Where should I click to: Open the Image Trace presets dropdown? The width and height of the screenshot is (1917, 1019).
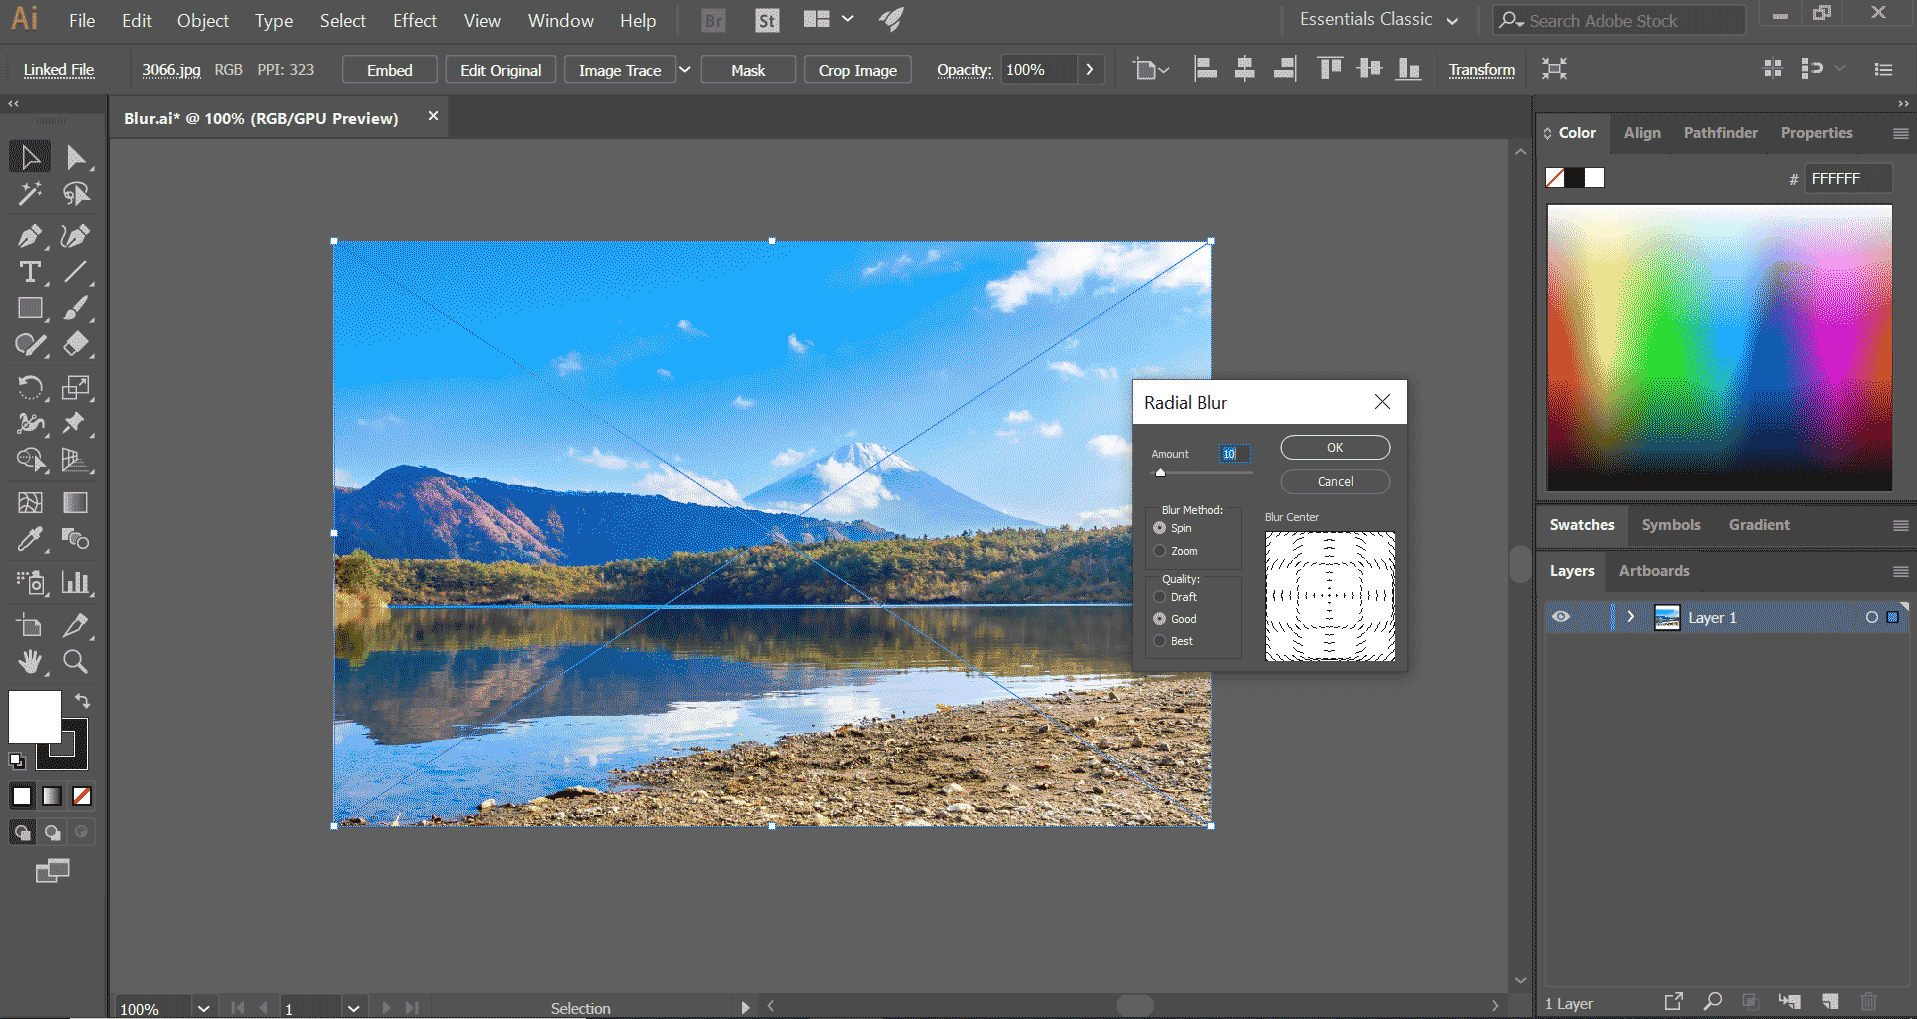[x=685, y=70]
